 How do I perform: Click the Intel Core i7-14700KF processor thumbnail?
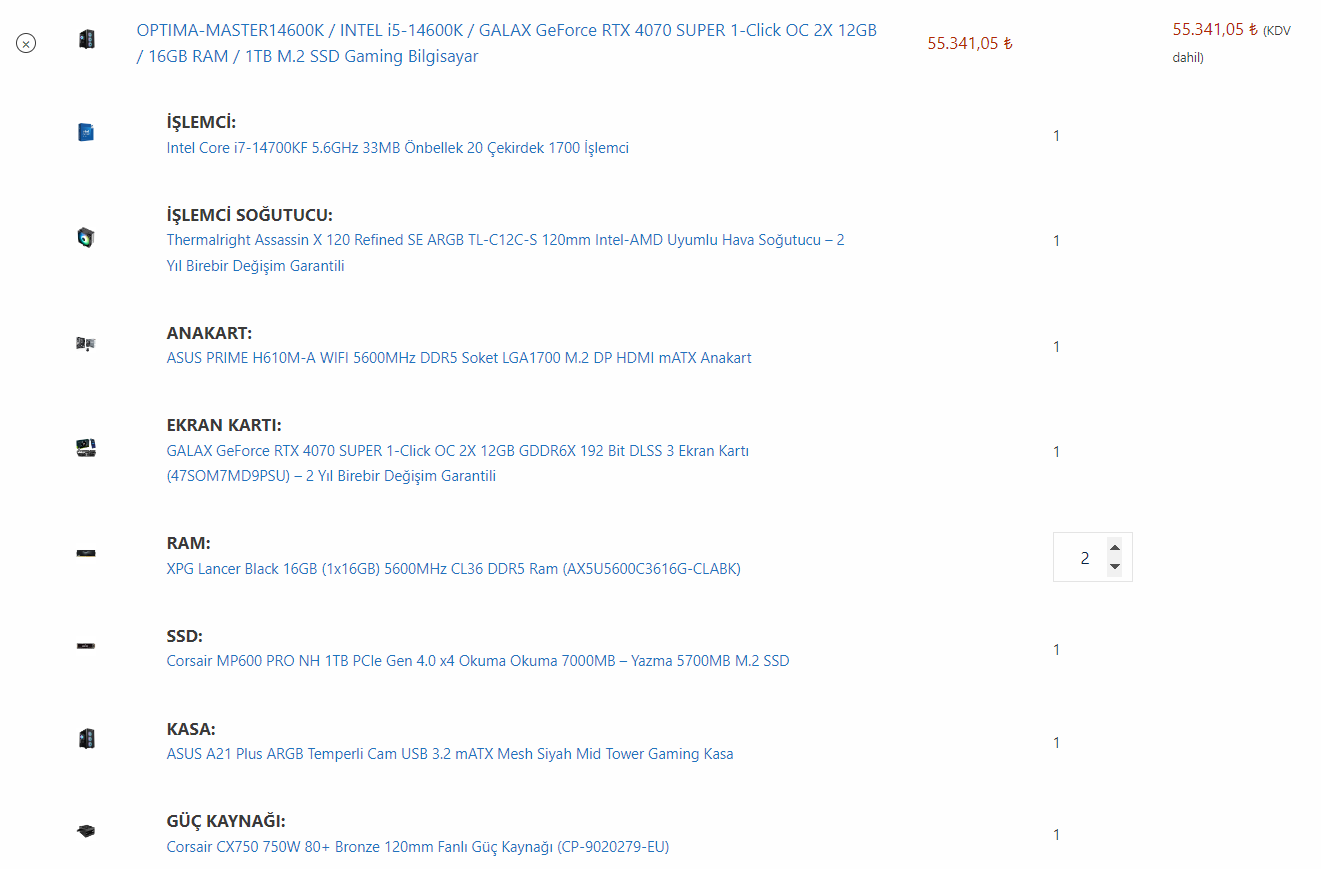coord(86,132)
